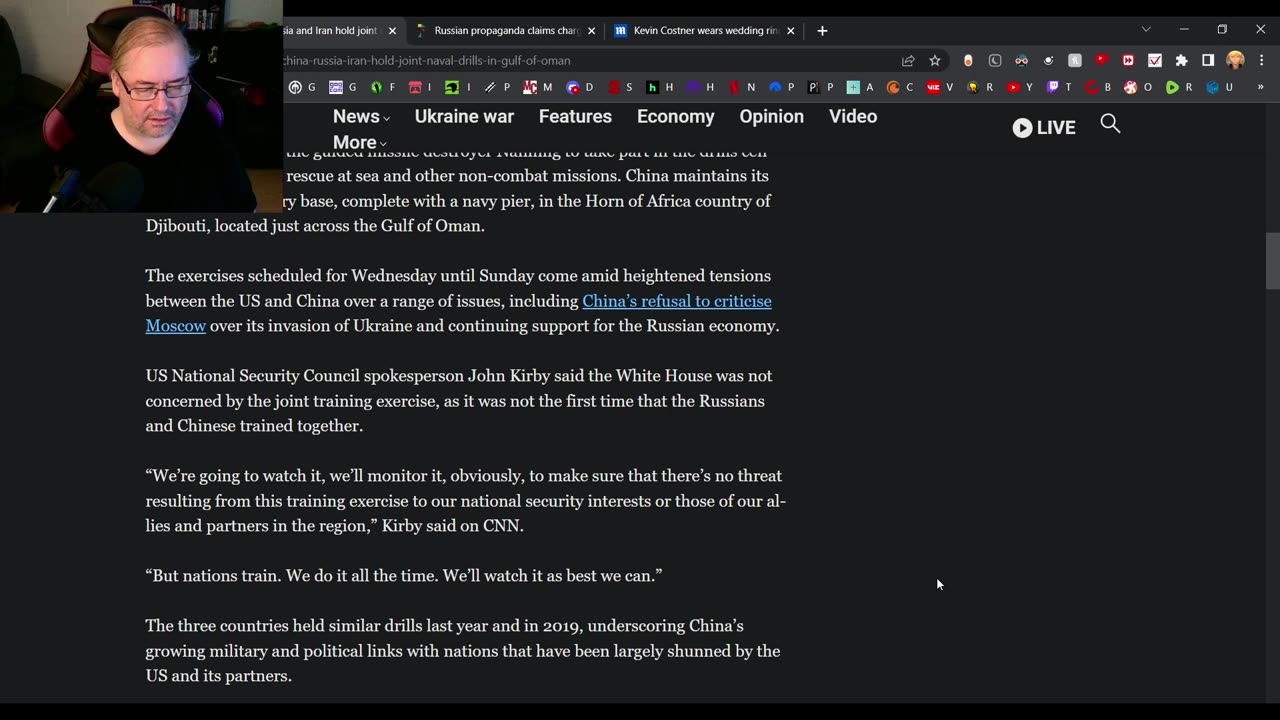
Task: Go to Features section
Action: [x=575, y=117]
